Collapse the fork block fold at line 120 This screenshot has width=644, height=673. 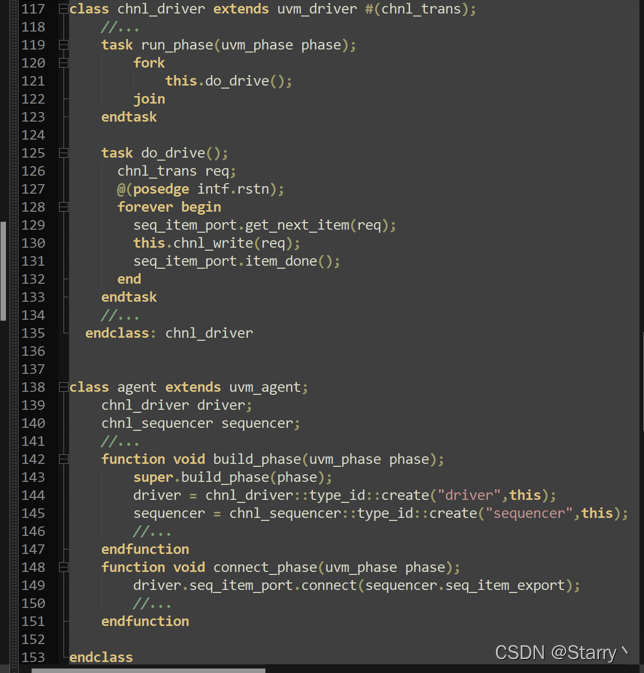click(x=64, y=63)
